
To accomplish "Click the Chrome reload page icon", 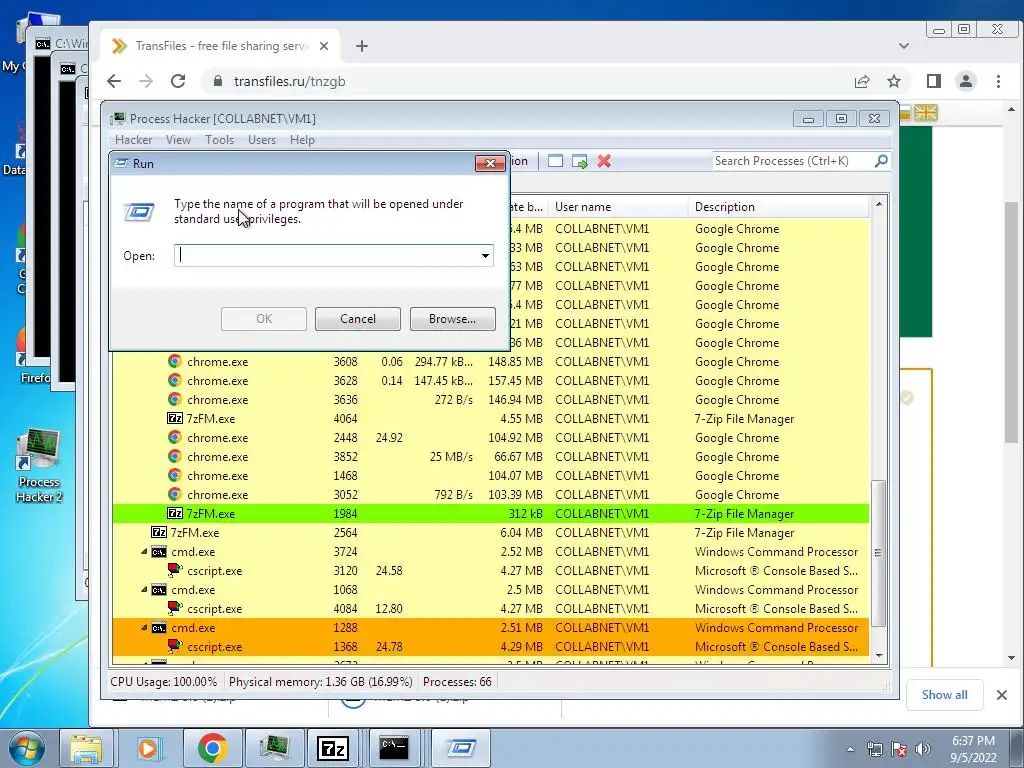I will click(178, 81).
